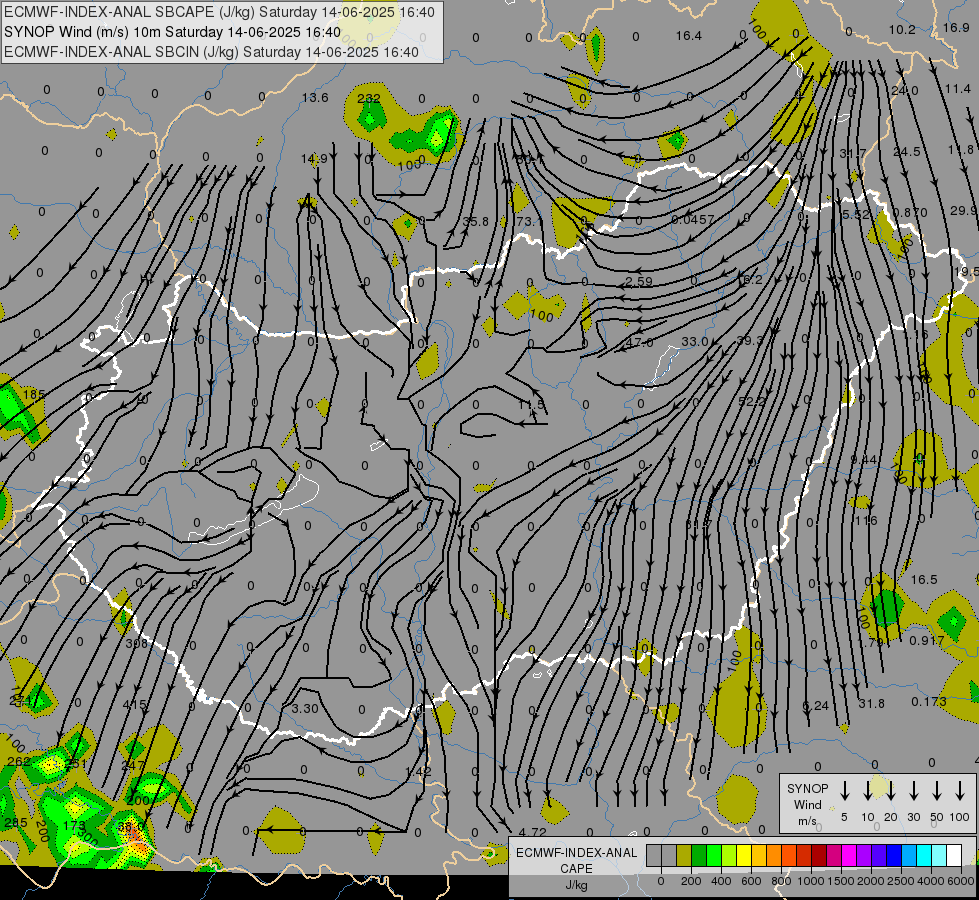
Task: Pick the dark green swatch in CAPE legend
Action: click(699, 856)
